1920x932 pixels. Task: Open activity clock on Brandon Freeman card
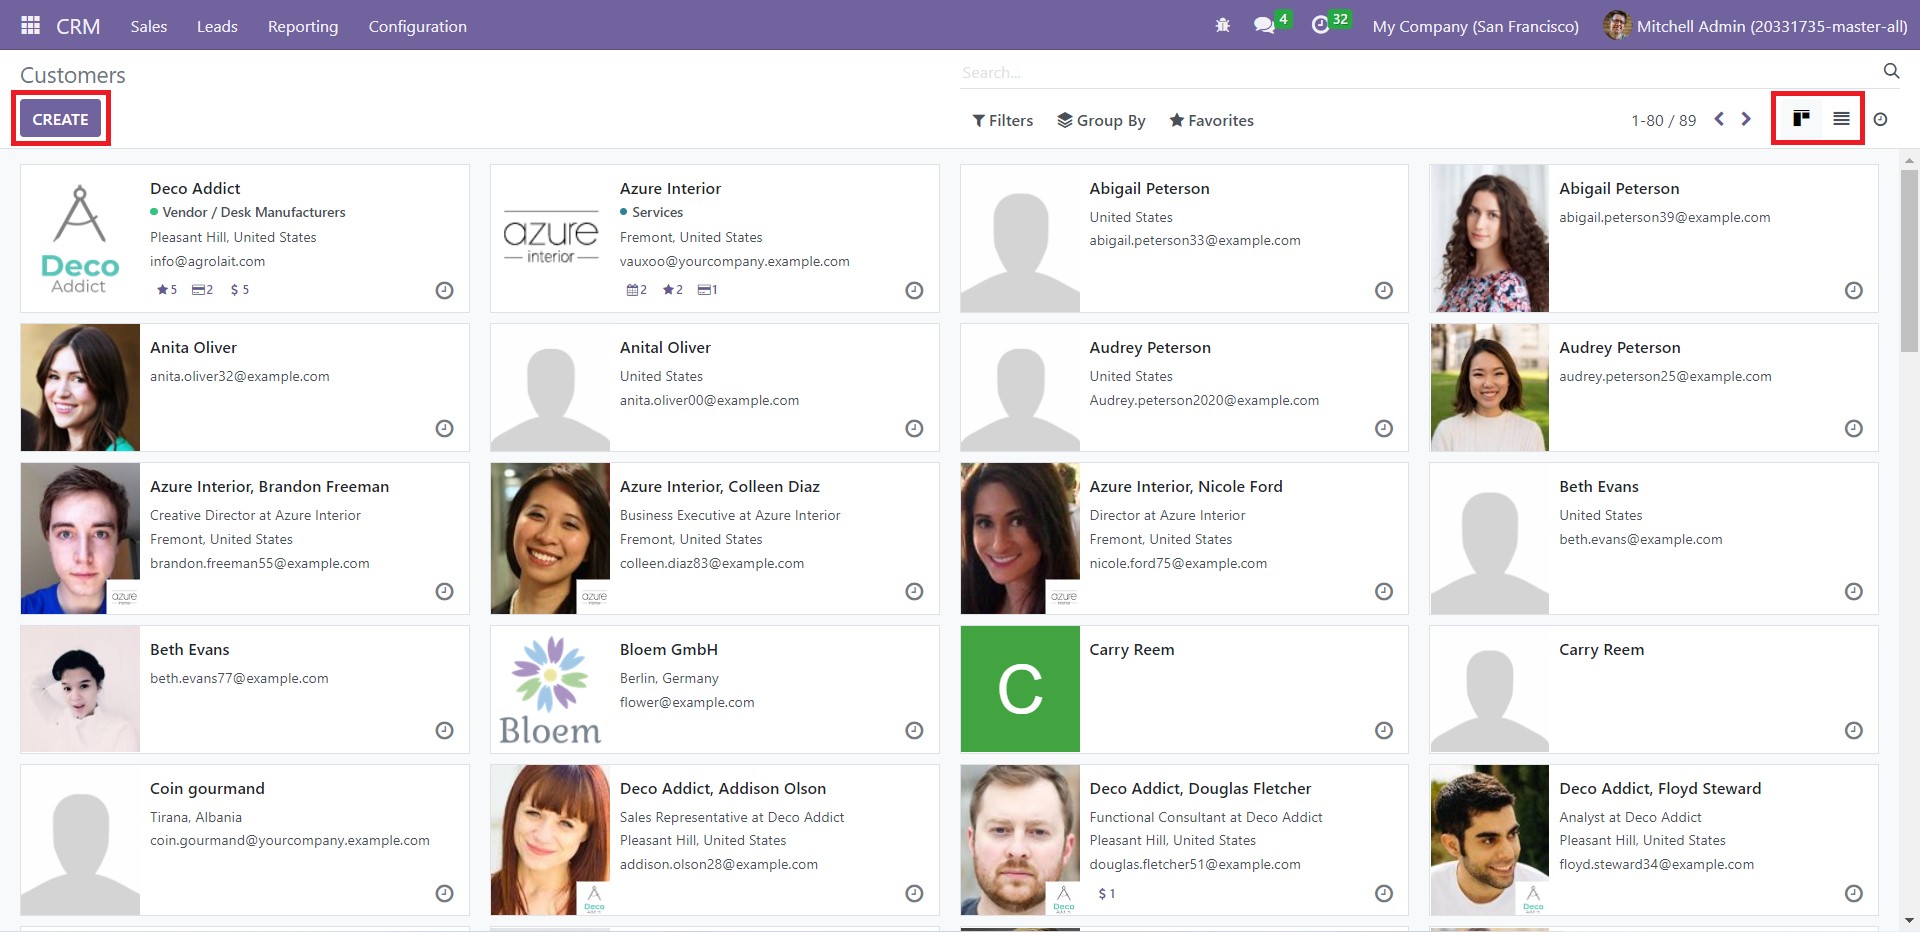[445, 591]
